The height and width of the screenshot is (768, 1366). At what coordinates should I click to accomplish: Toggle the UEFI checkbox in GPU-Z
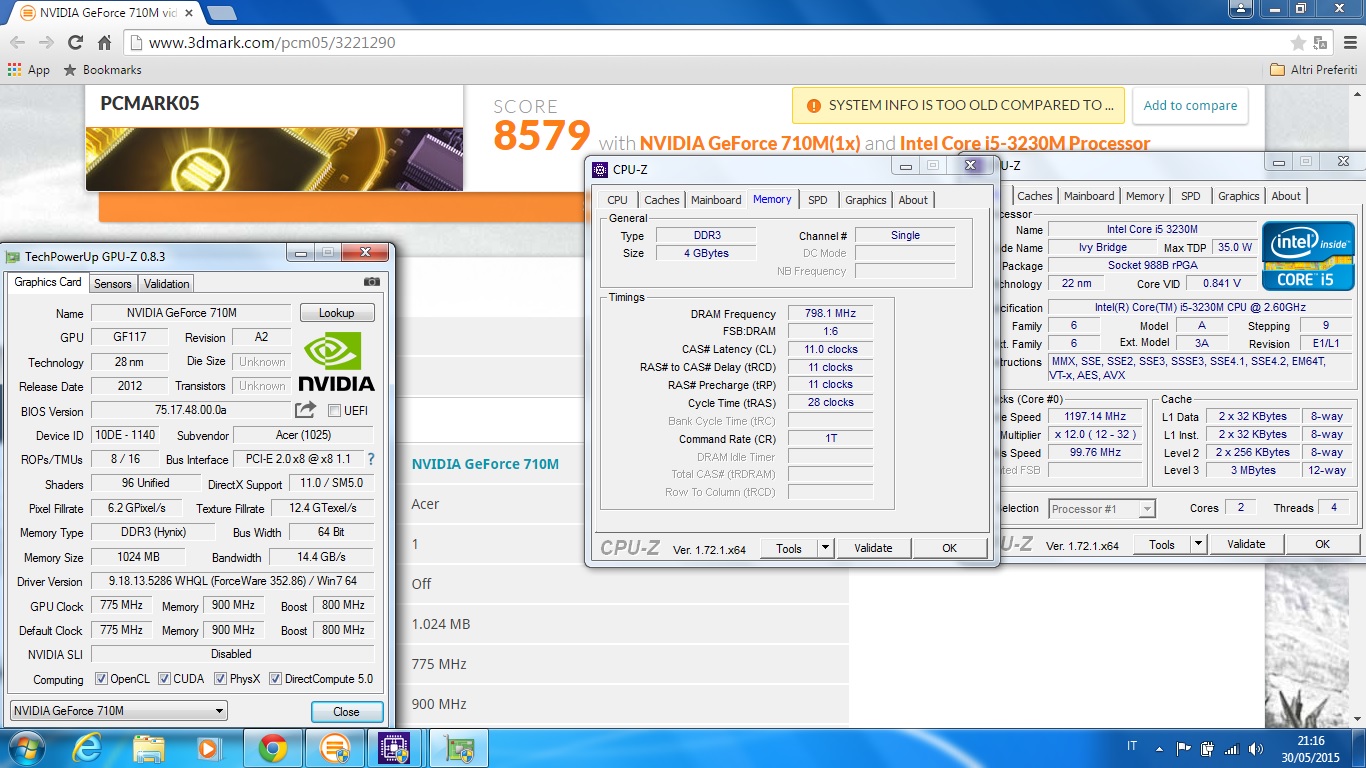pos(334,411)
